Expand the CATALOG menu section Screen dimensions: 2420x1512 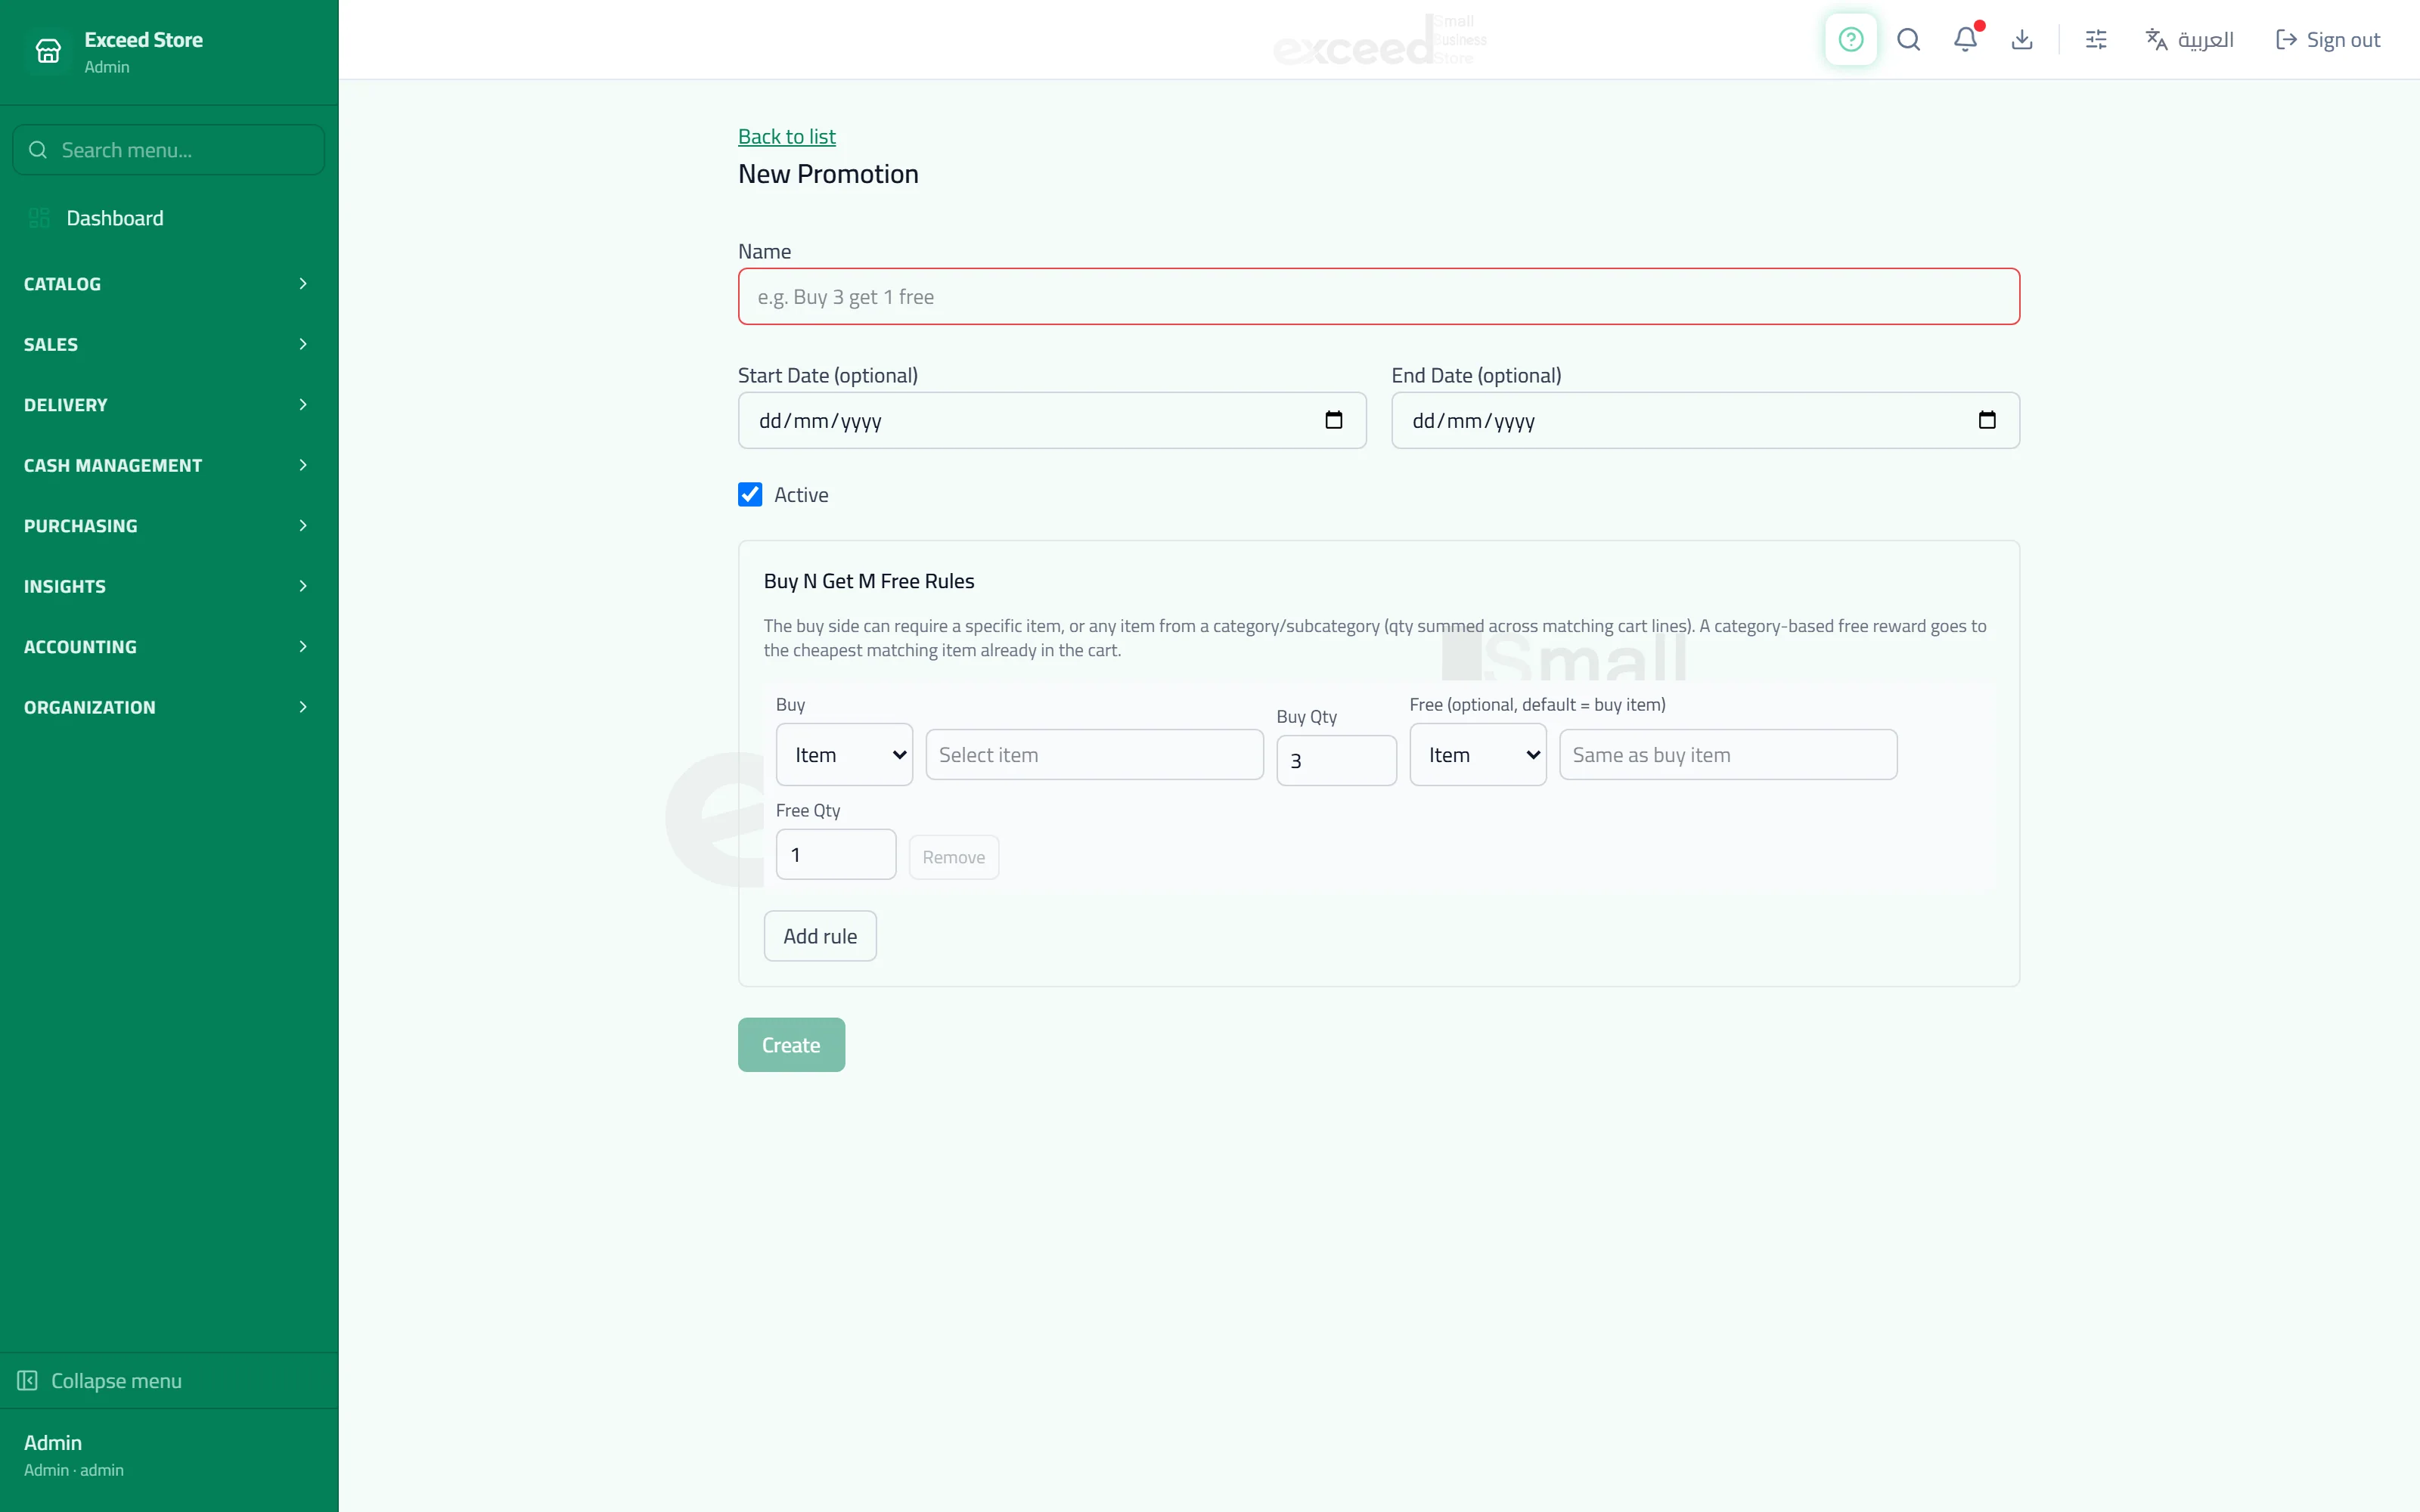point(168,284)
